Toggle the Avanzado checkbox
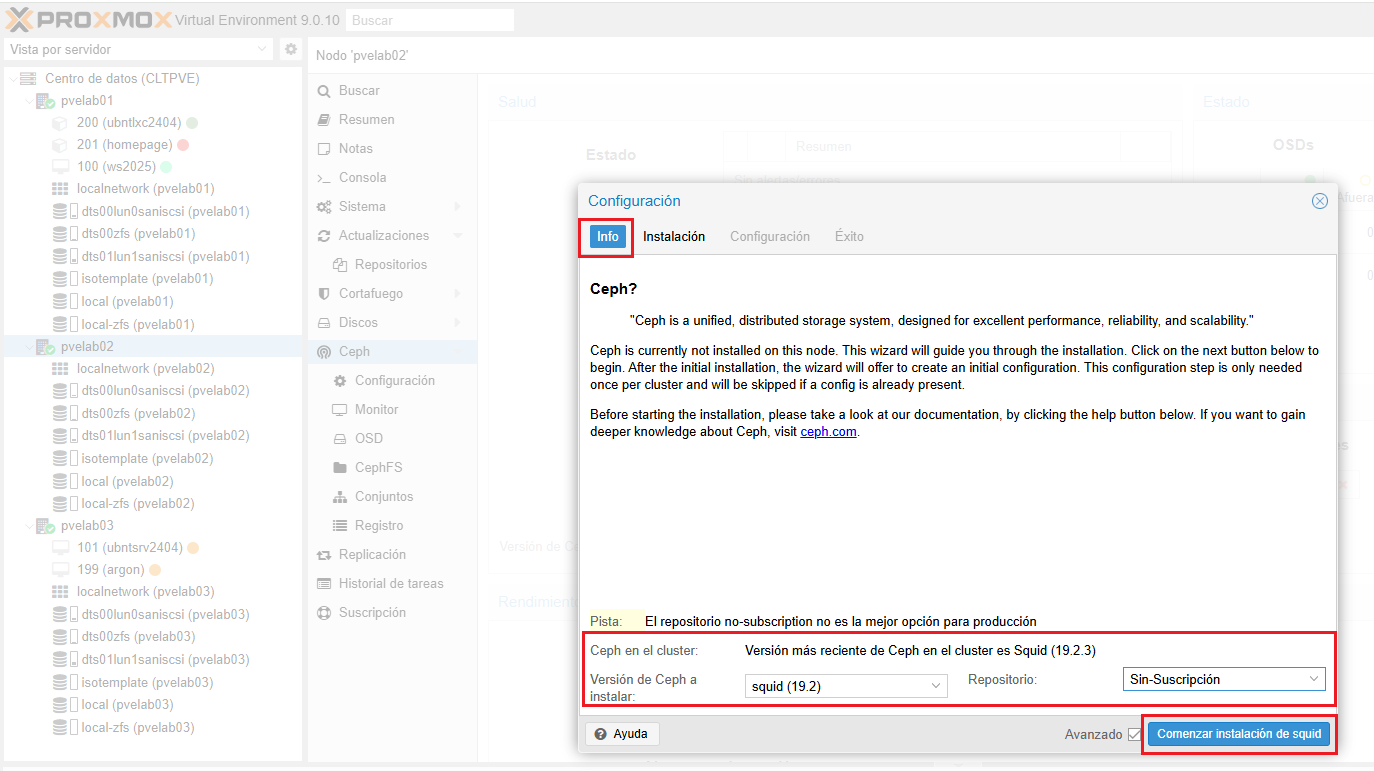Viewport: 1374px width, 771px height. (1134, 734)
